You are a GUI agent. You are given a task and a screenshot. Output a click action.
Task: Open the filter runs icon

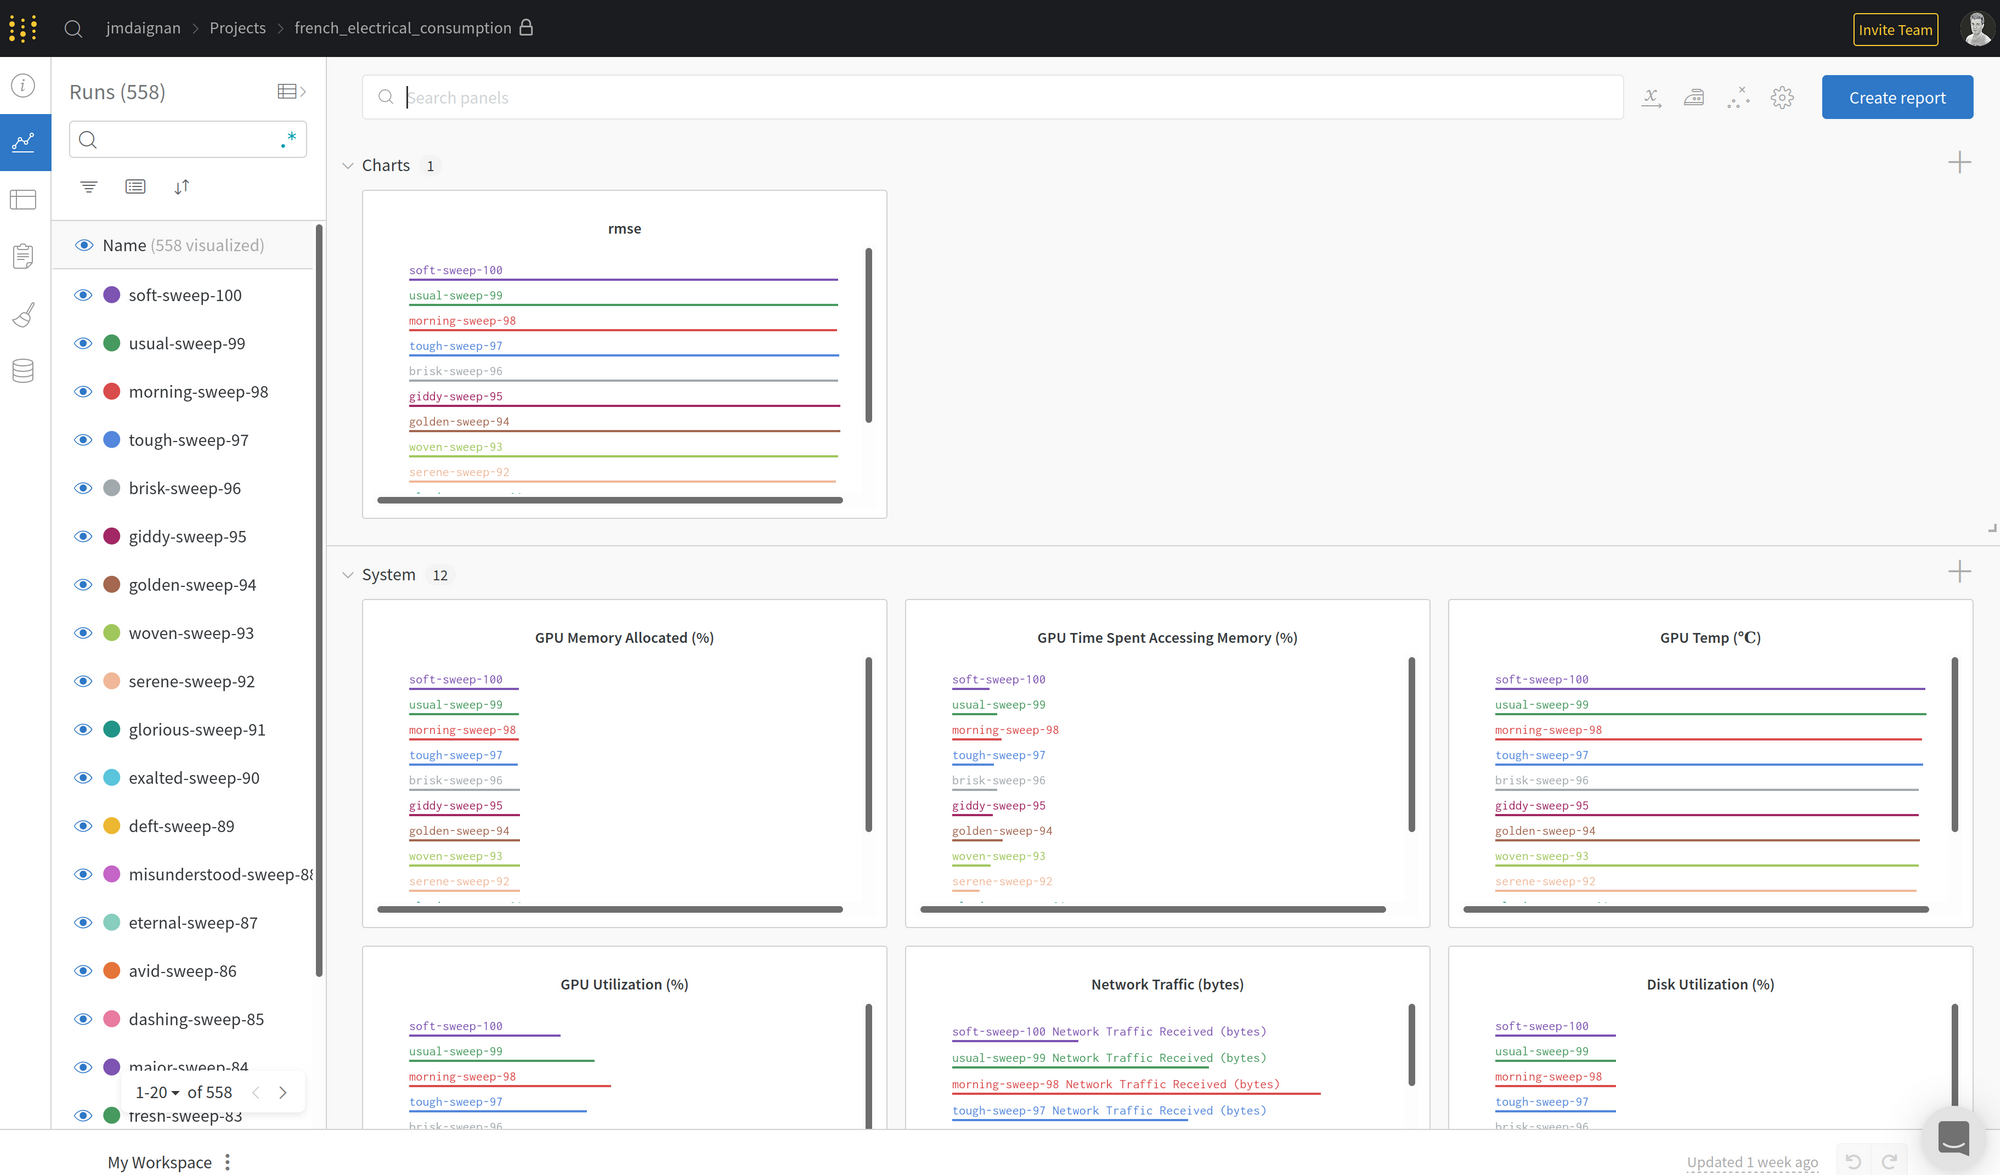(88, 186)
